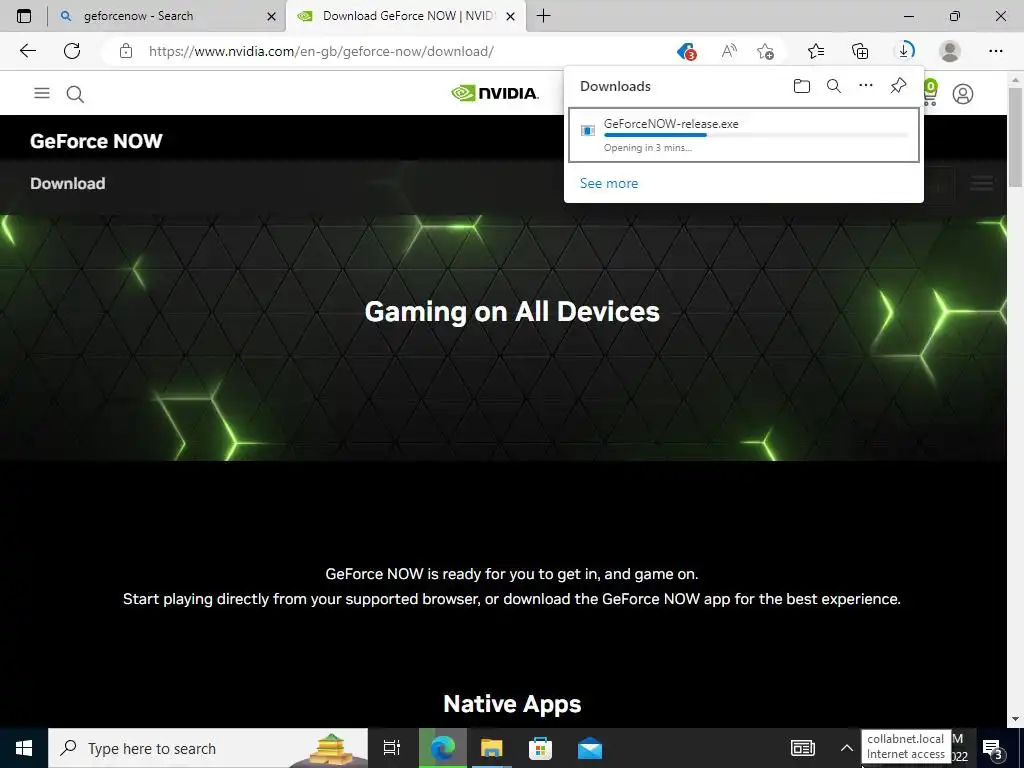Open the browser profile avatar
Viewport: 1024px width, 768px height.
pos(950,51)
